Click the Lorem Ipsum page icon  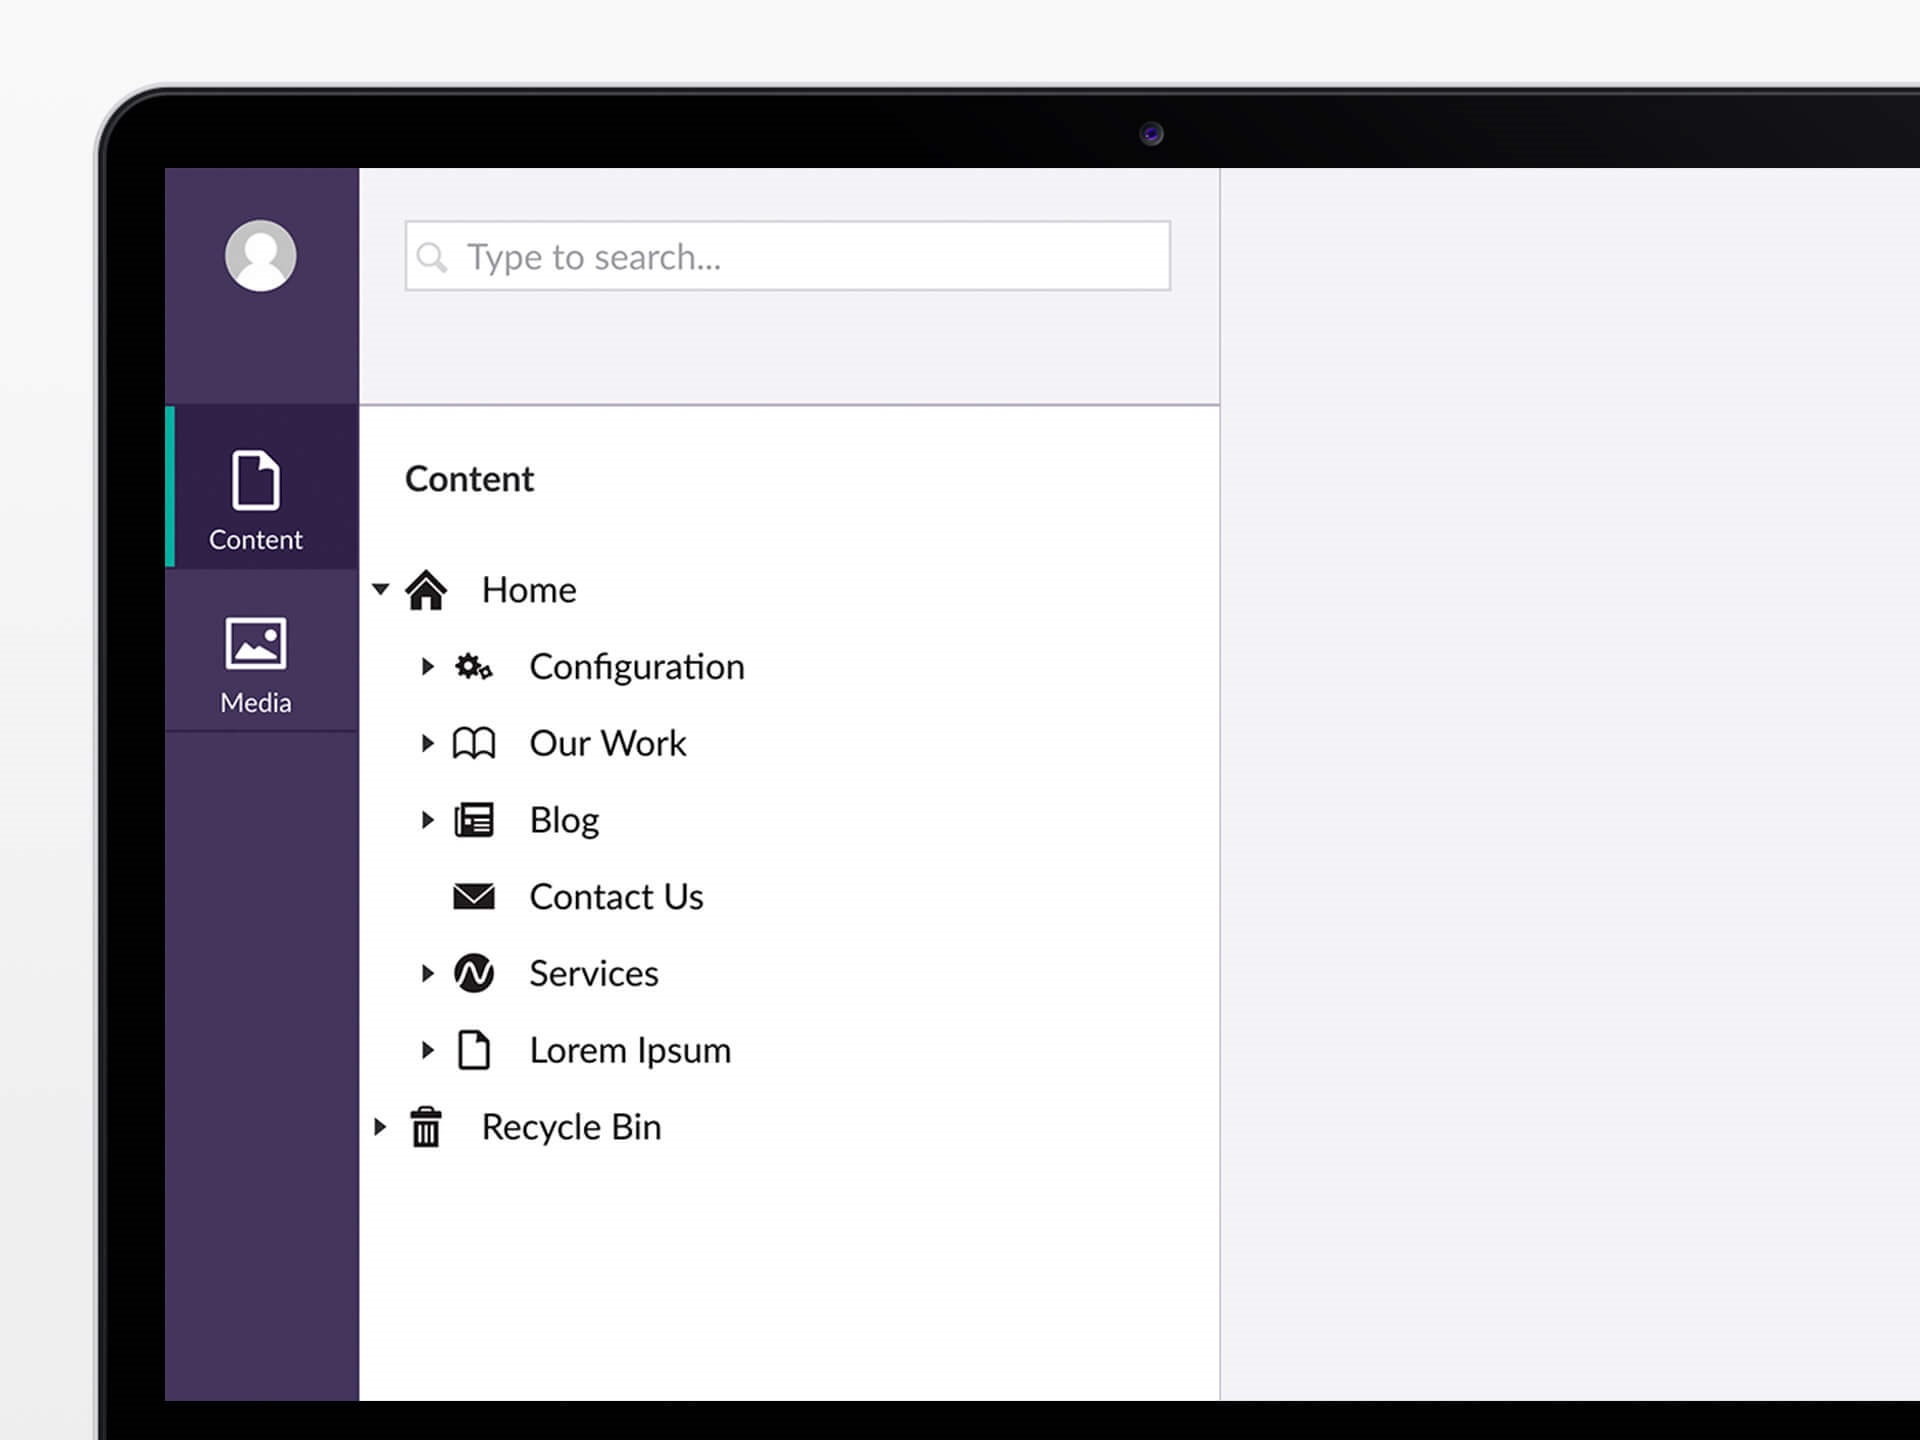coord(474,1050)
